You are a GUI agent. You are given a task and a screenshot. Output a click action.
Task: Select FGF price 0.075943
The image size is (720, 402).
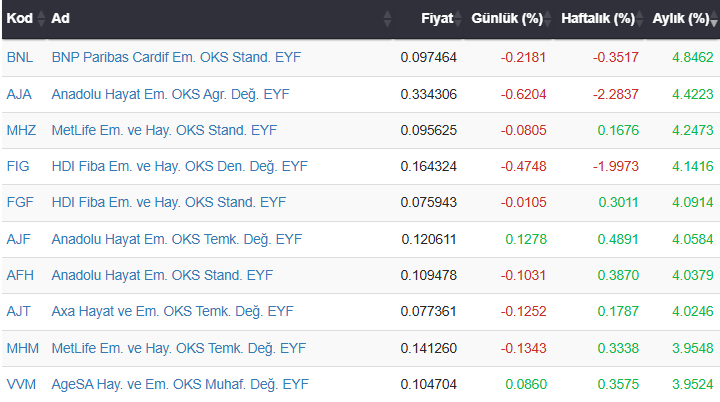(x=428, y=202)
